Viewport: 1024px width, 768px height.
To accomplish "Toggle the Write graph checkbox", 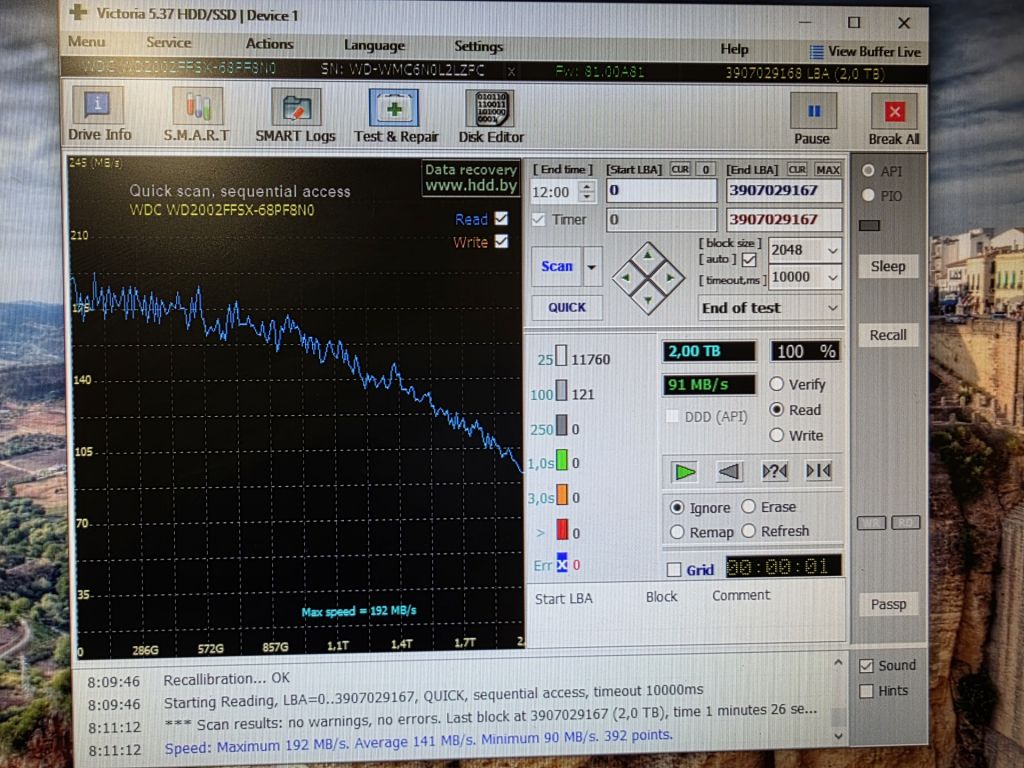I will click(502, 242).
